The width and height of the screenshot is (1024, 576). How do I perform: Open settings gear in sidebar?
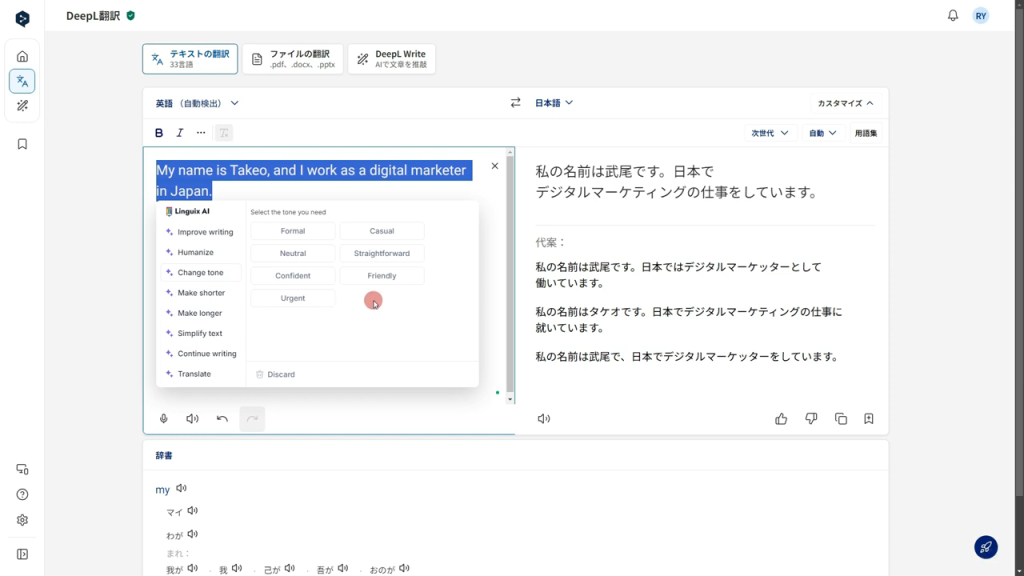[22, 520]
